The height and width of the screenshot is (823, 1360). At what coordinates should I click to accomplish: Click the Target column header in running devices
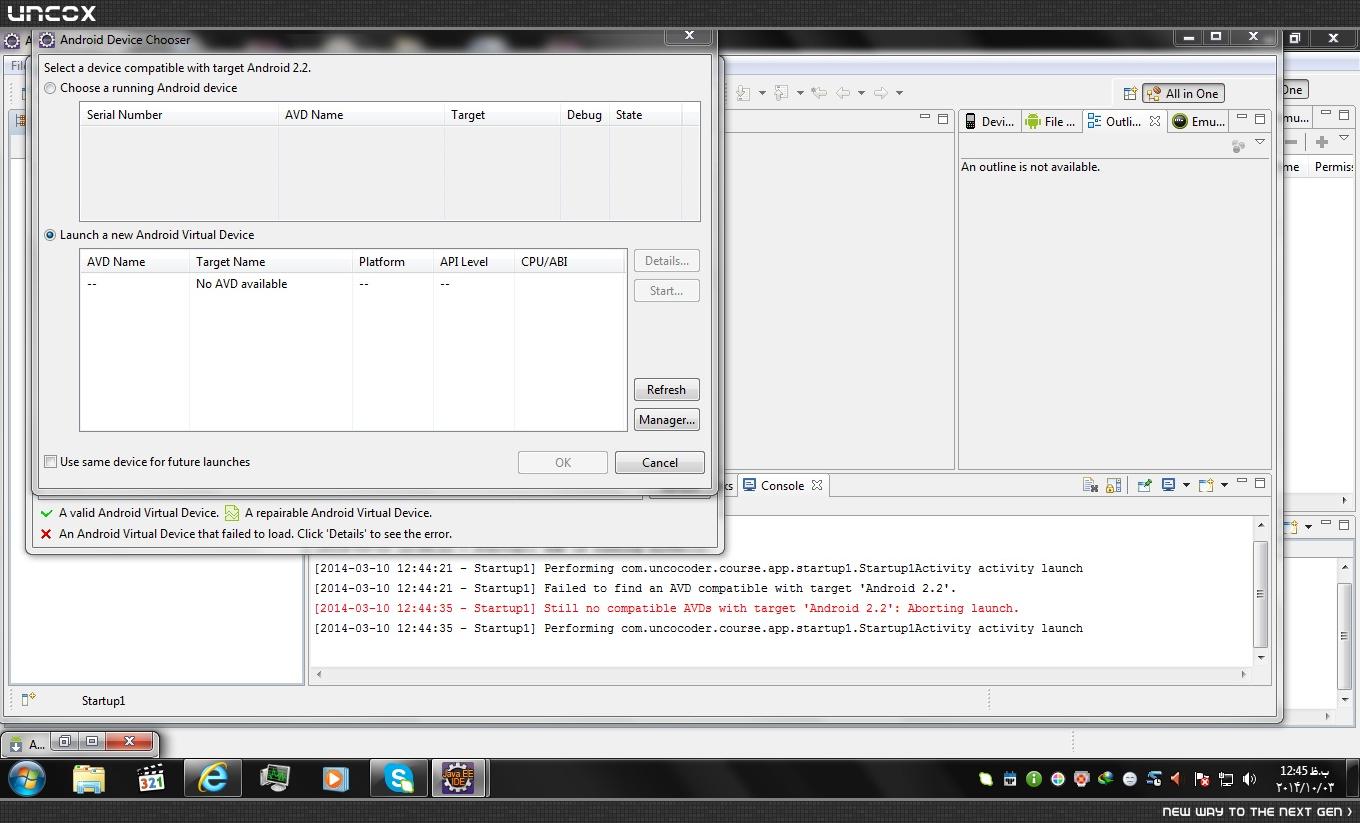tap(502, 115)
